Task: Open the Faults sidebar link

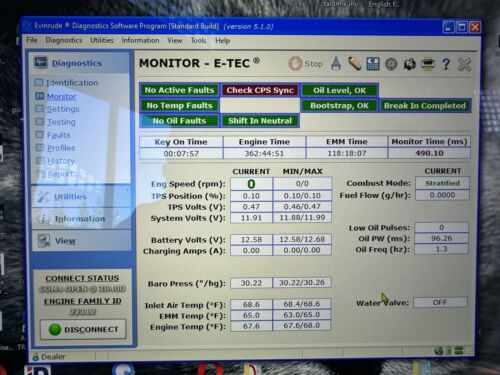Action: click(x=58, y=135)
